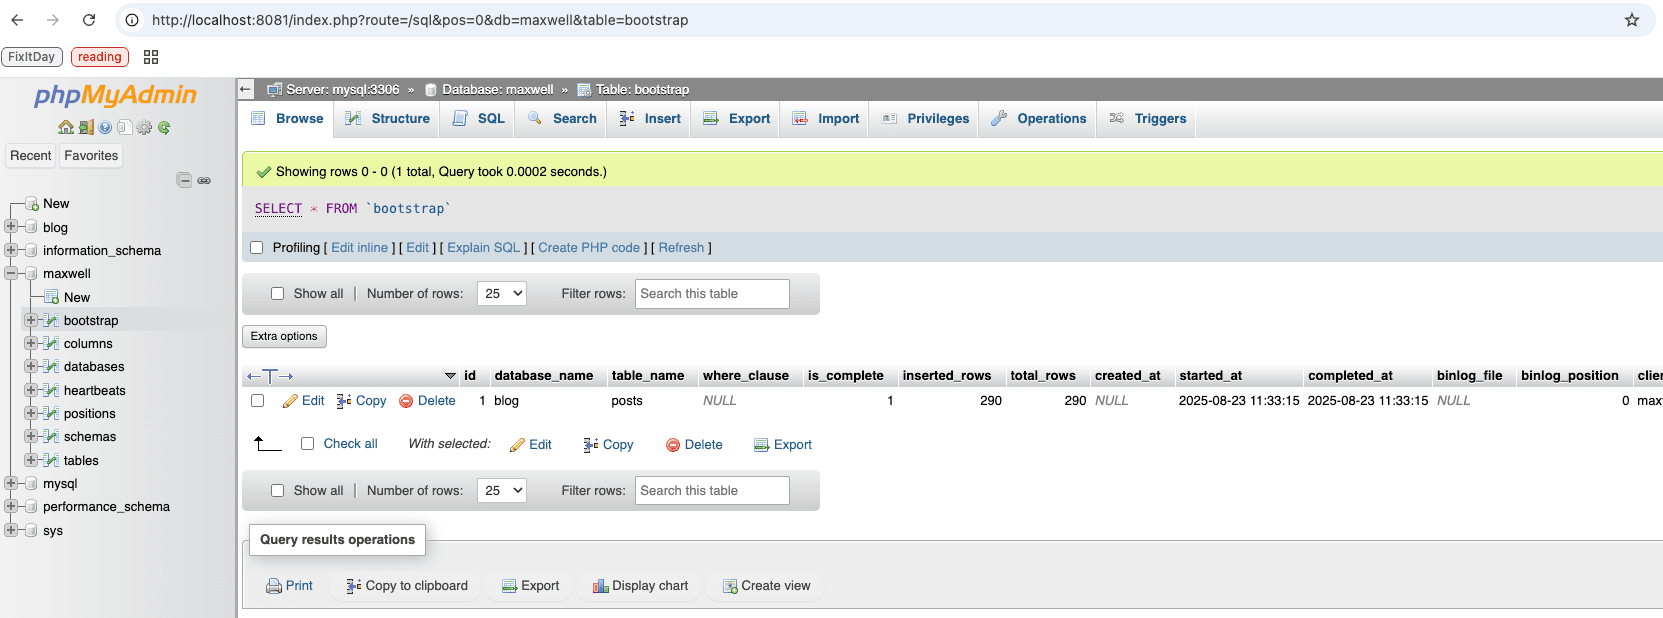Expand the mysql database node
The image size is (1663, 618).
(x=11, y=483)
